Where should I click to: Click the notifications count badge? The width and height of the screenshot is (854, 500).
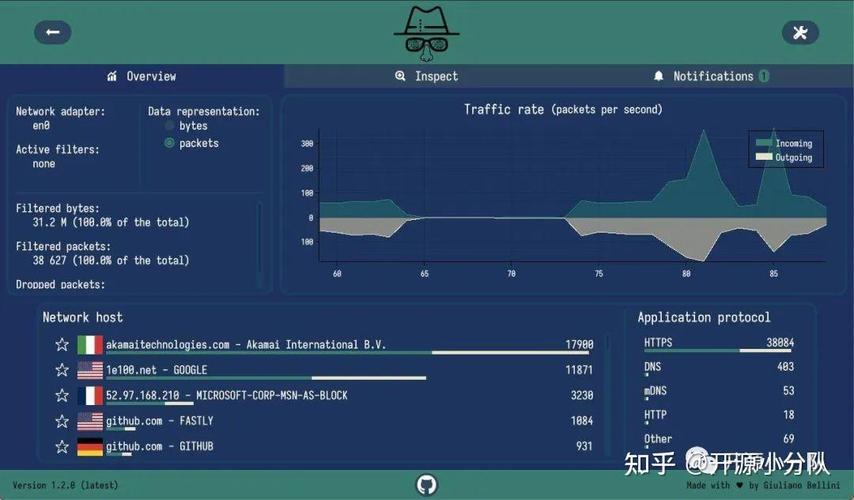764,76
